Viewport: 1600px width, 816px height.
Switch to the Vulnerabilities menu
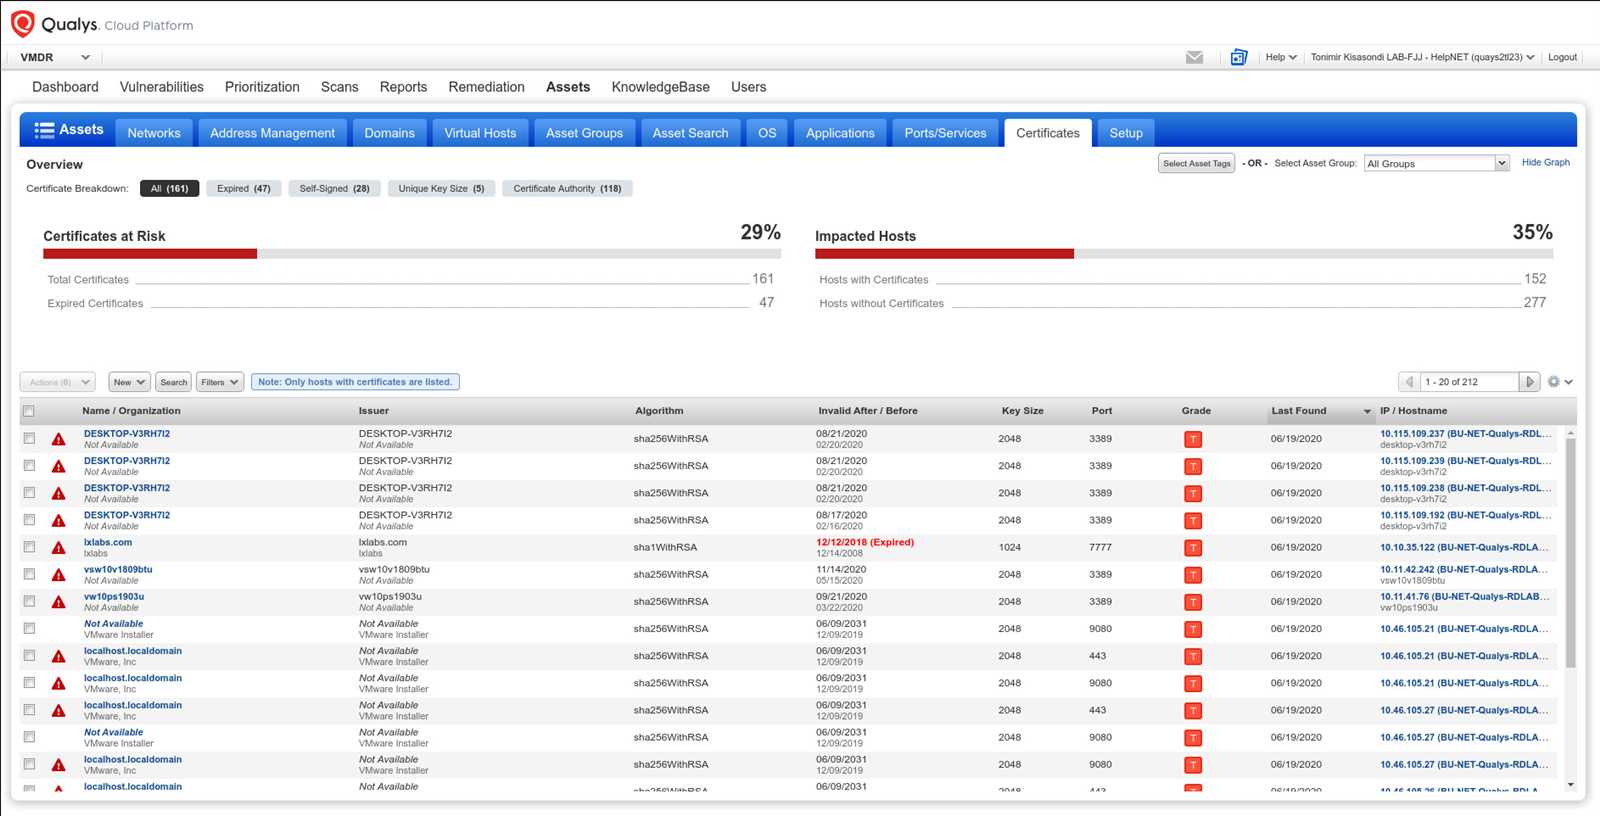coord(162,87)
